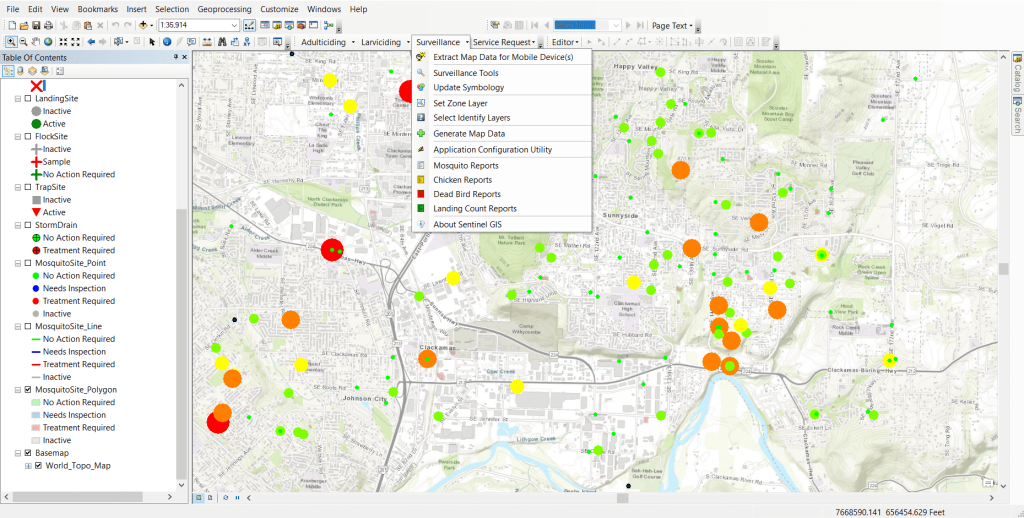Click the Needs Inspection polygon swatch
The width and height of the screenshot is (1024, 518).
click(x=37, y=415)
